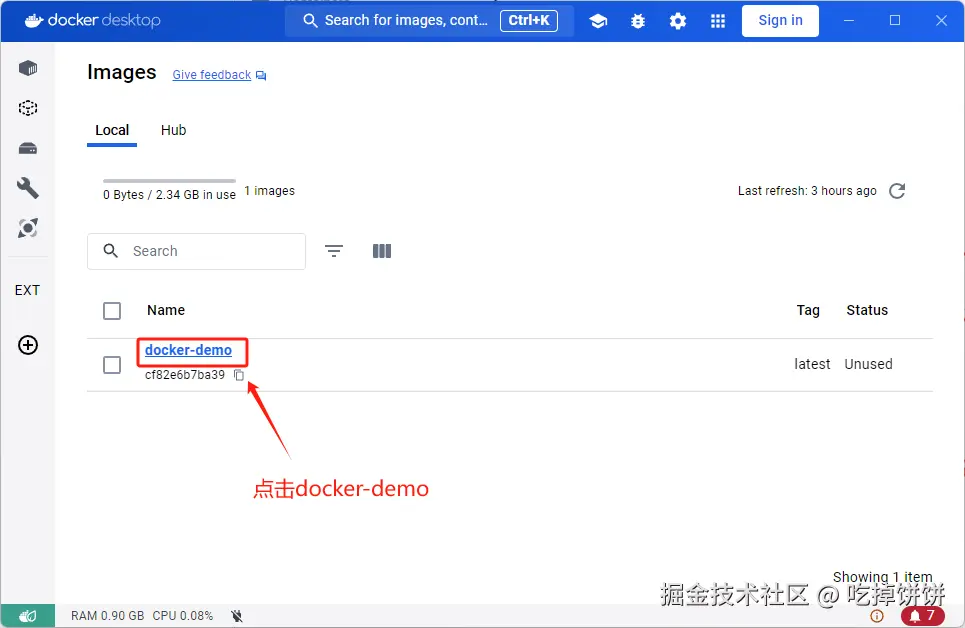Minimize the Docker Desktop window
Image resolution: width=965 pixels, height=628 pixels.
click(x=849, y=20)
